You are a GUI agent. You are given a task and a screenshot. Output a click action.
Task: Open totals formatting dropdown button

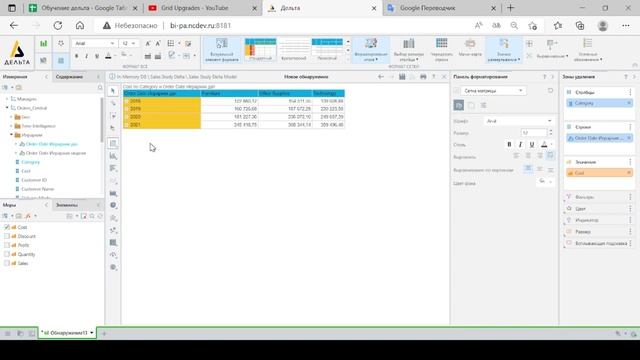tap(371, 50)
